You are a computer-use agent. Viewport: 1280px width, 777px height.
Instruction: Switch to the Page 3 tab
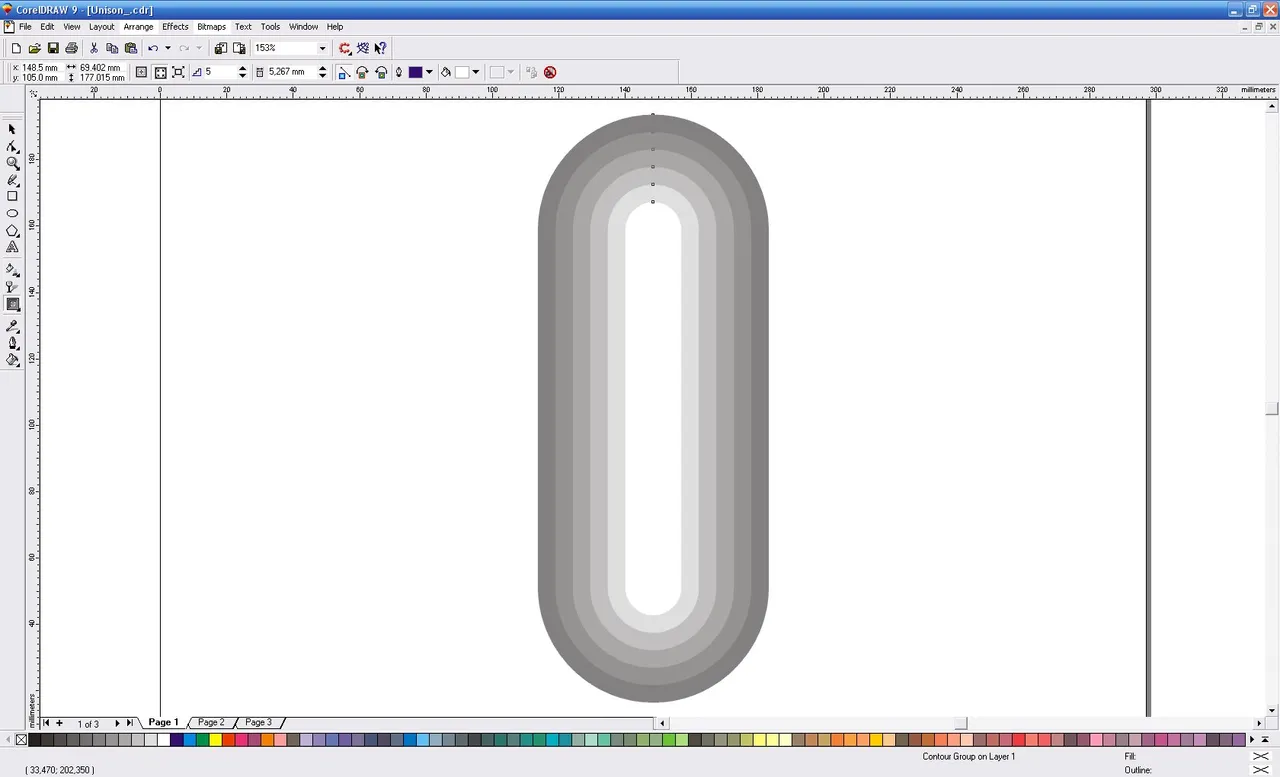tap(258, 722)
